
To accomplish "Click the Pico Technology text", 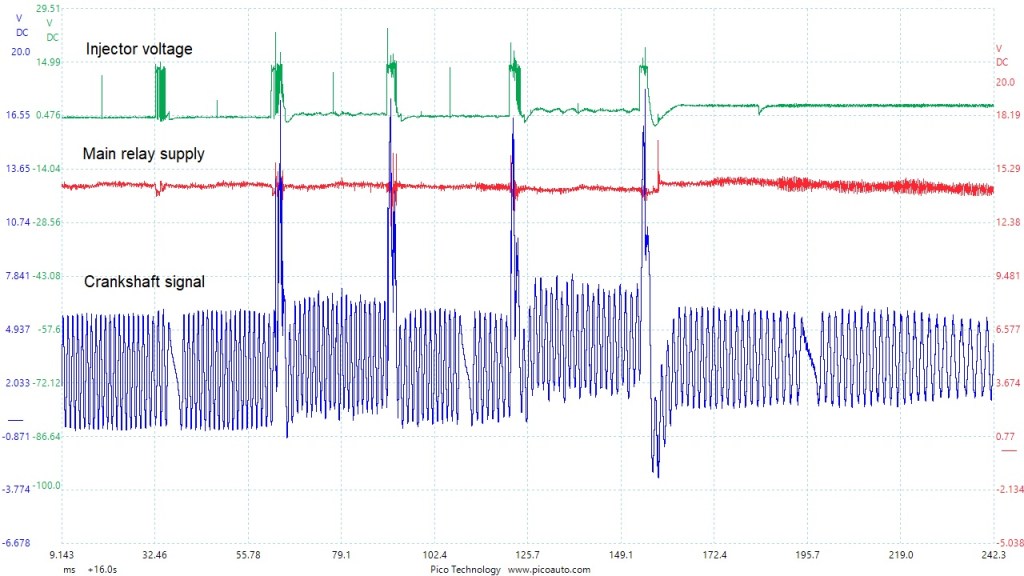I will (x=465, y=569).
